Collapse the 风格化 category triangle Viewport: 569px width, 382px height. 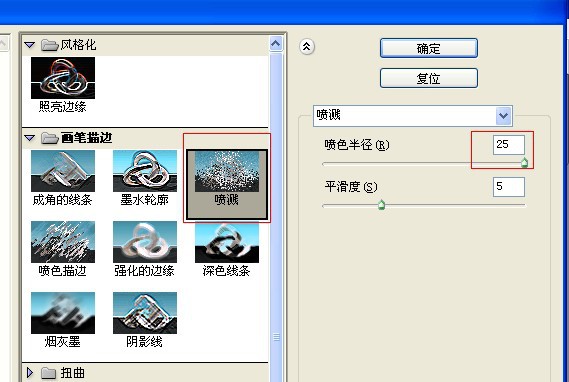(30, 45)
